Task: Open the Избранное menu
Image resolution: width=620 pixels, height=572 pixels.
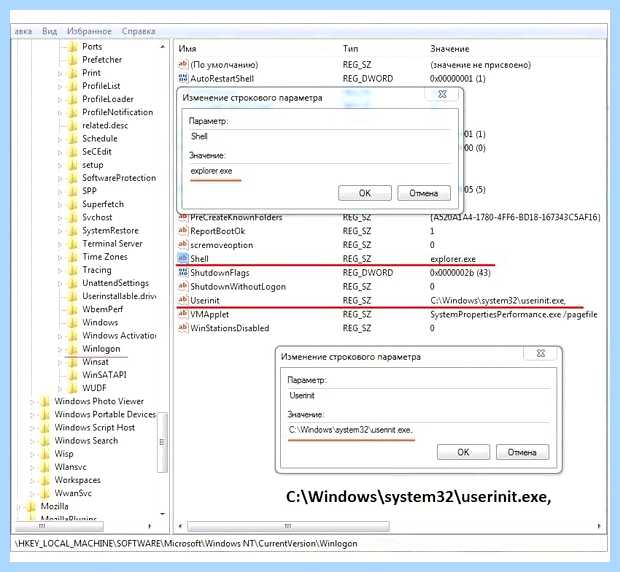Action: tap(89, 31)
